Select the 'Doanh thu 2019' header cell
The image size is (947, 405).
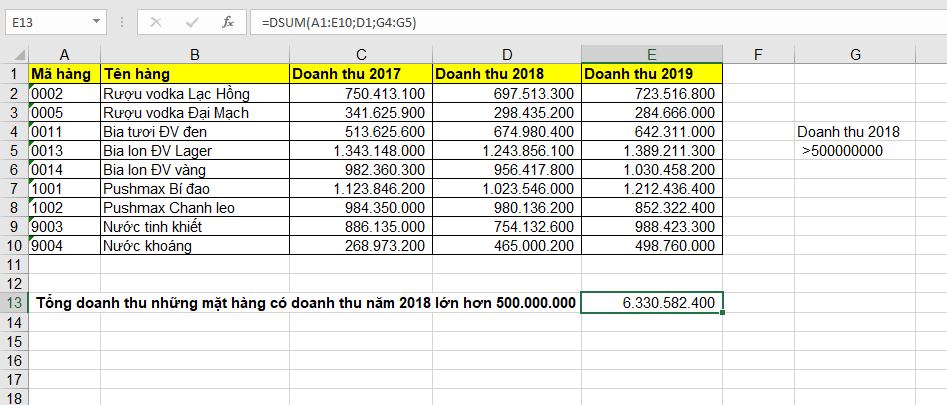click(651, 74)
